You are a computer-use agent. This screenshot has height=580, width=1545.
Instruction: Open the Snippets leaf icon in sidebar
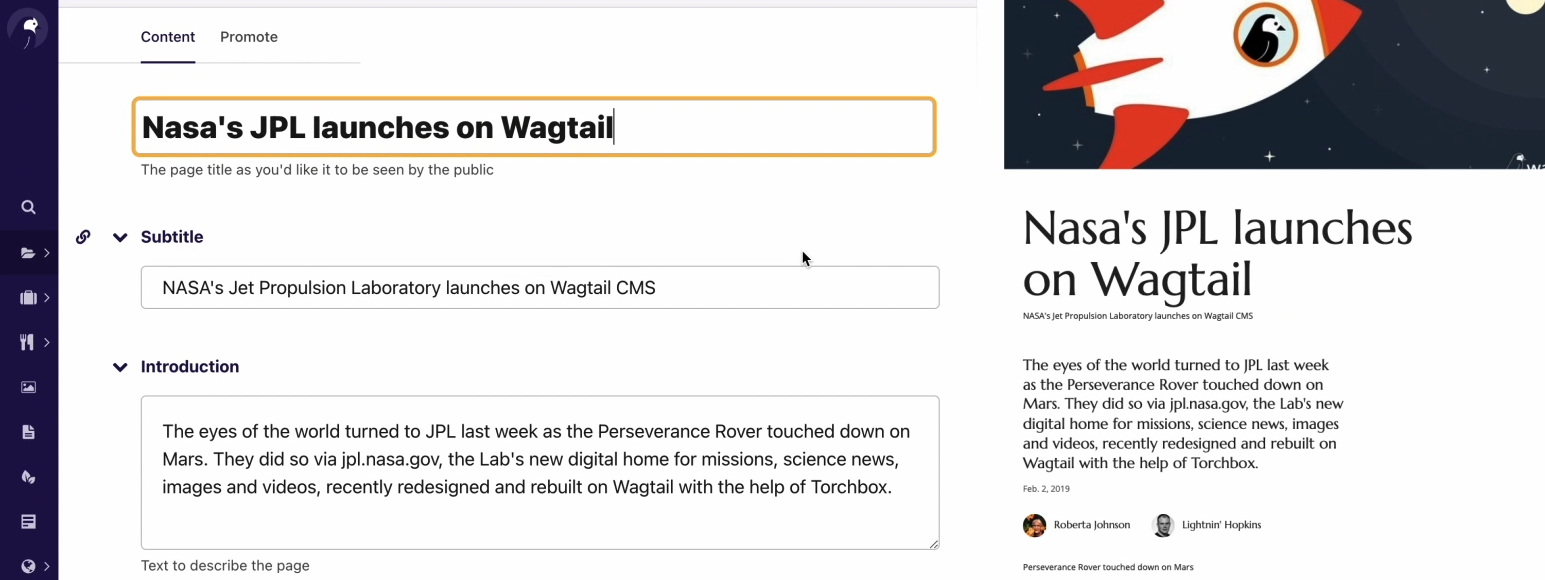28,477
